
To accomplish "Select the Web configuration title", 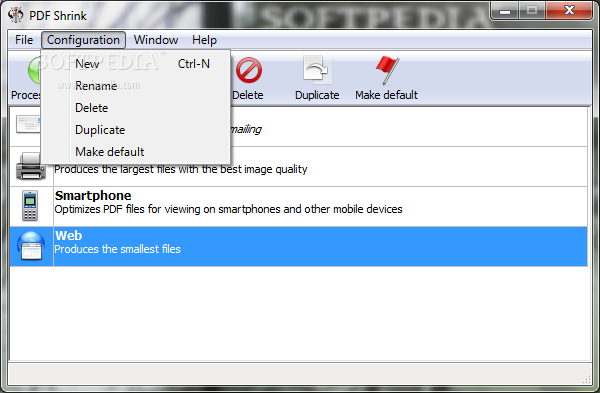I will tap(68, 236).
